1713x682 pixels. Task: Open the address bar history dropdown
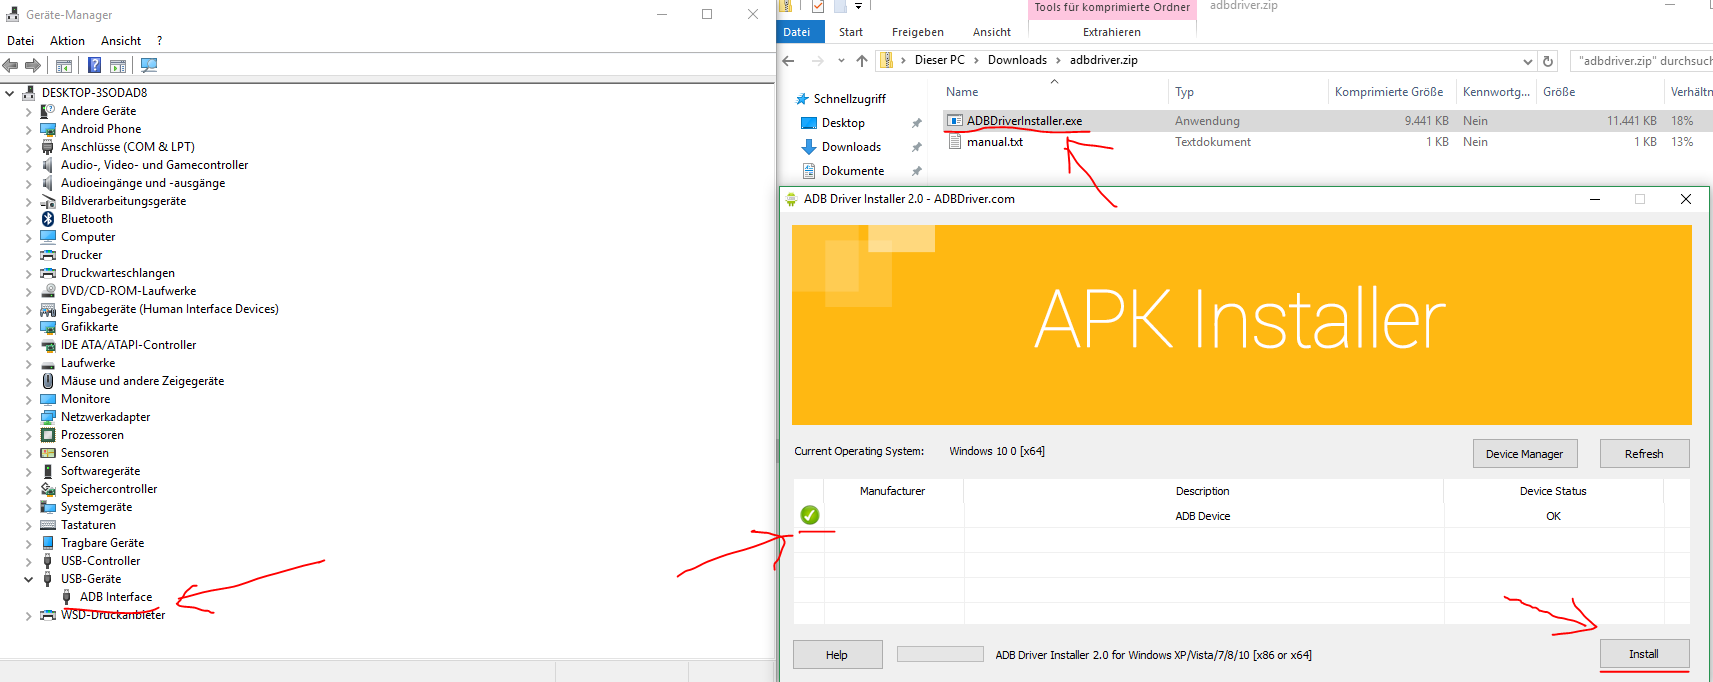point(1527,61)
